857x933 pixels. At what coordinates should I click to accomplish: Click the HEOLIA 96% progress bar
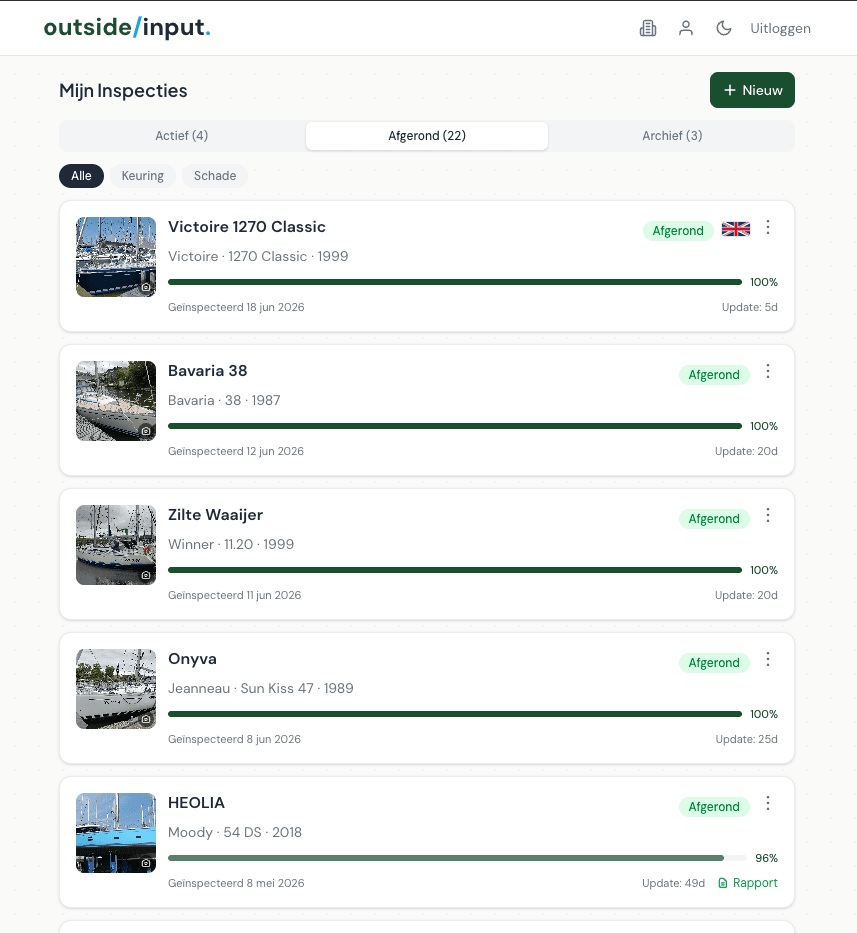coord(457,858)
